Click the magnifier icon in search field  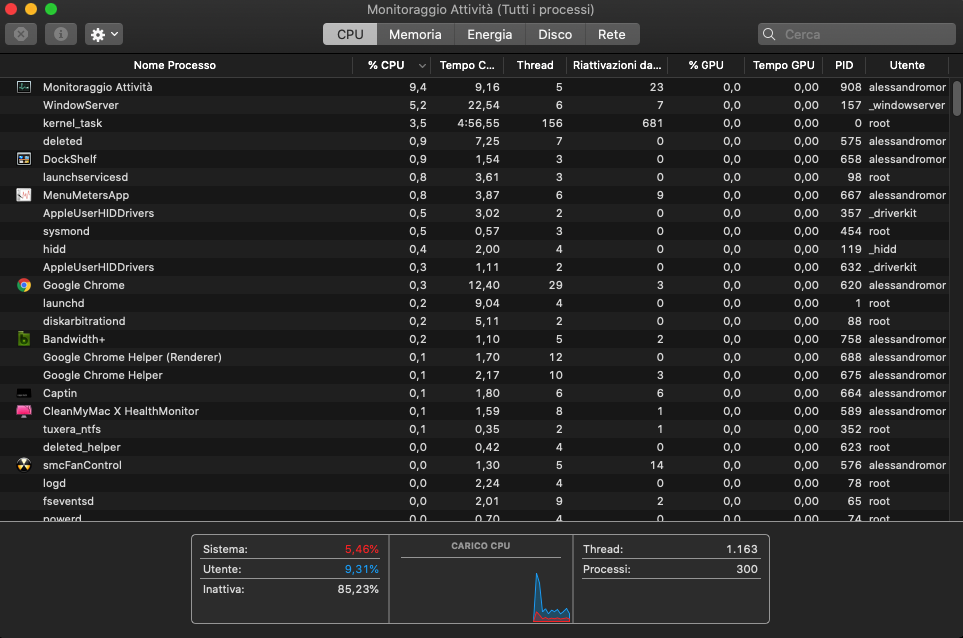(769, 34)
